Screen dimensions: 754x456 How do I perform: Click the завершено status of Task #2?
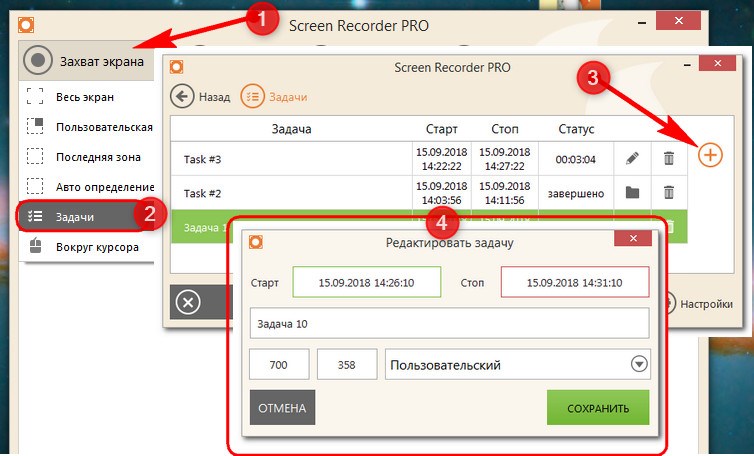(x=576, y=193)
